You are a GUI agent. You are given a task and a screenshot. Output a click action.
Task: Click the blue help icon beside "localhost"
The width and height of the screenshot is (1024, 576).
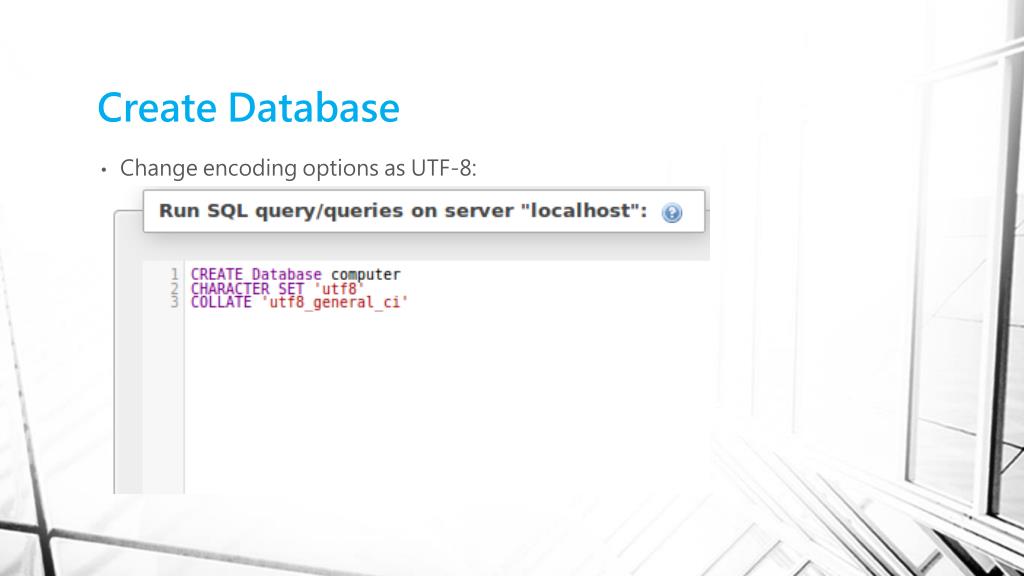click(x=671, y=213)
